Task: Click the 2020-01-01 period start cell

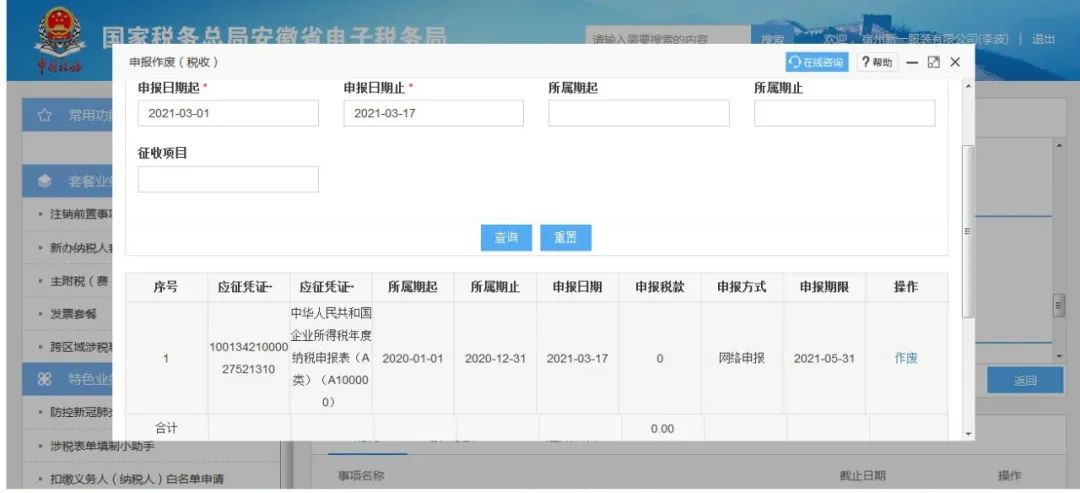Action: tap(413, 358)
